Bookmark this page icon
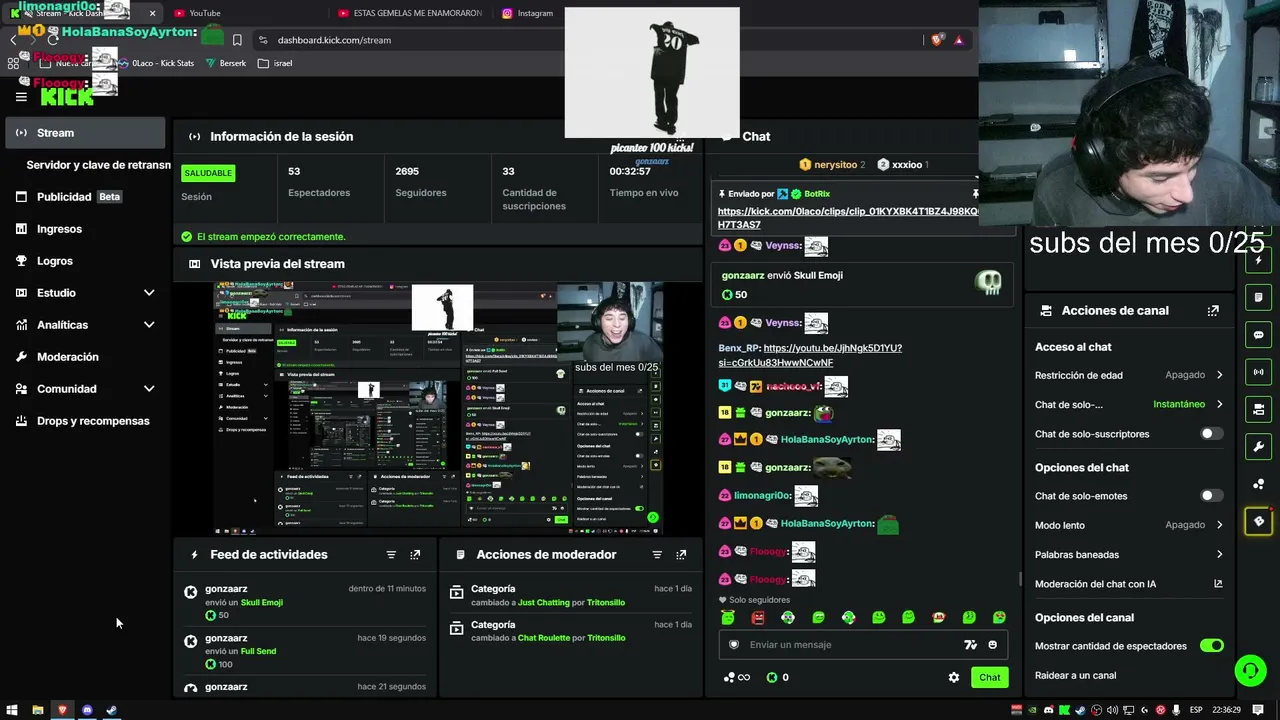 237,40
